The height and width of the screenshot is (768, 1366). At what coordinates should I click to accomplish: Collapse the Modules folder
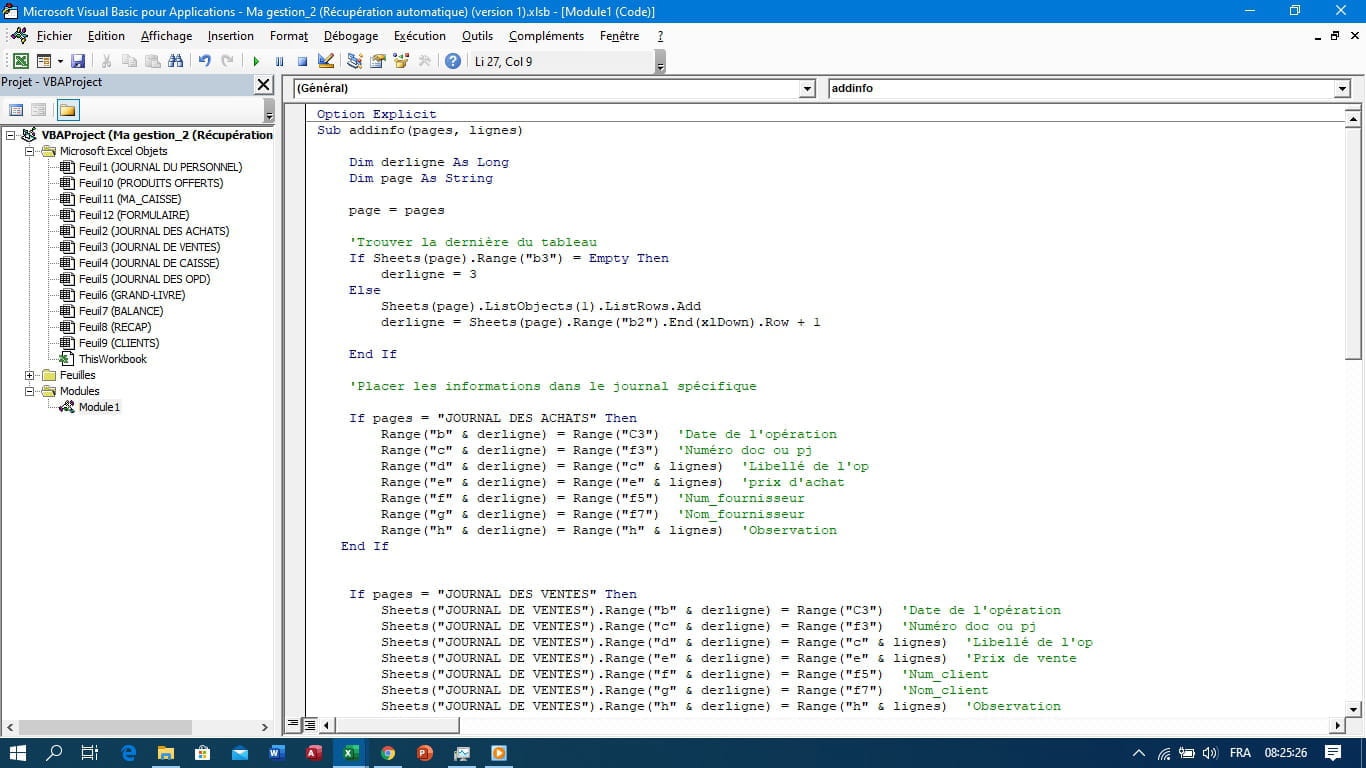pos(30,391)
